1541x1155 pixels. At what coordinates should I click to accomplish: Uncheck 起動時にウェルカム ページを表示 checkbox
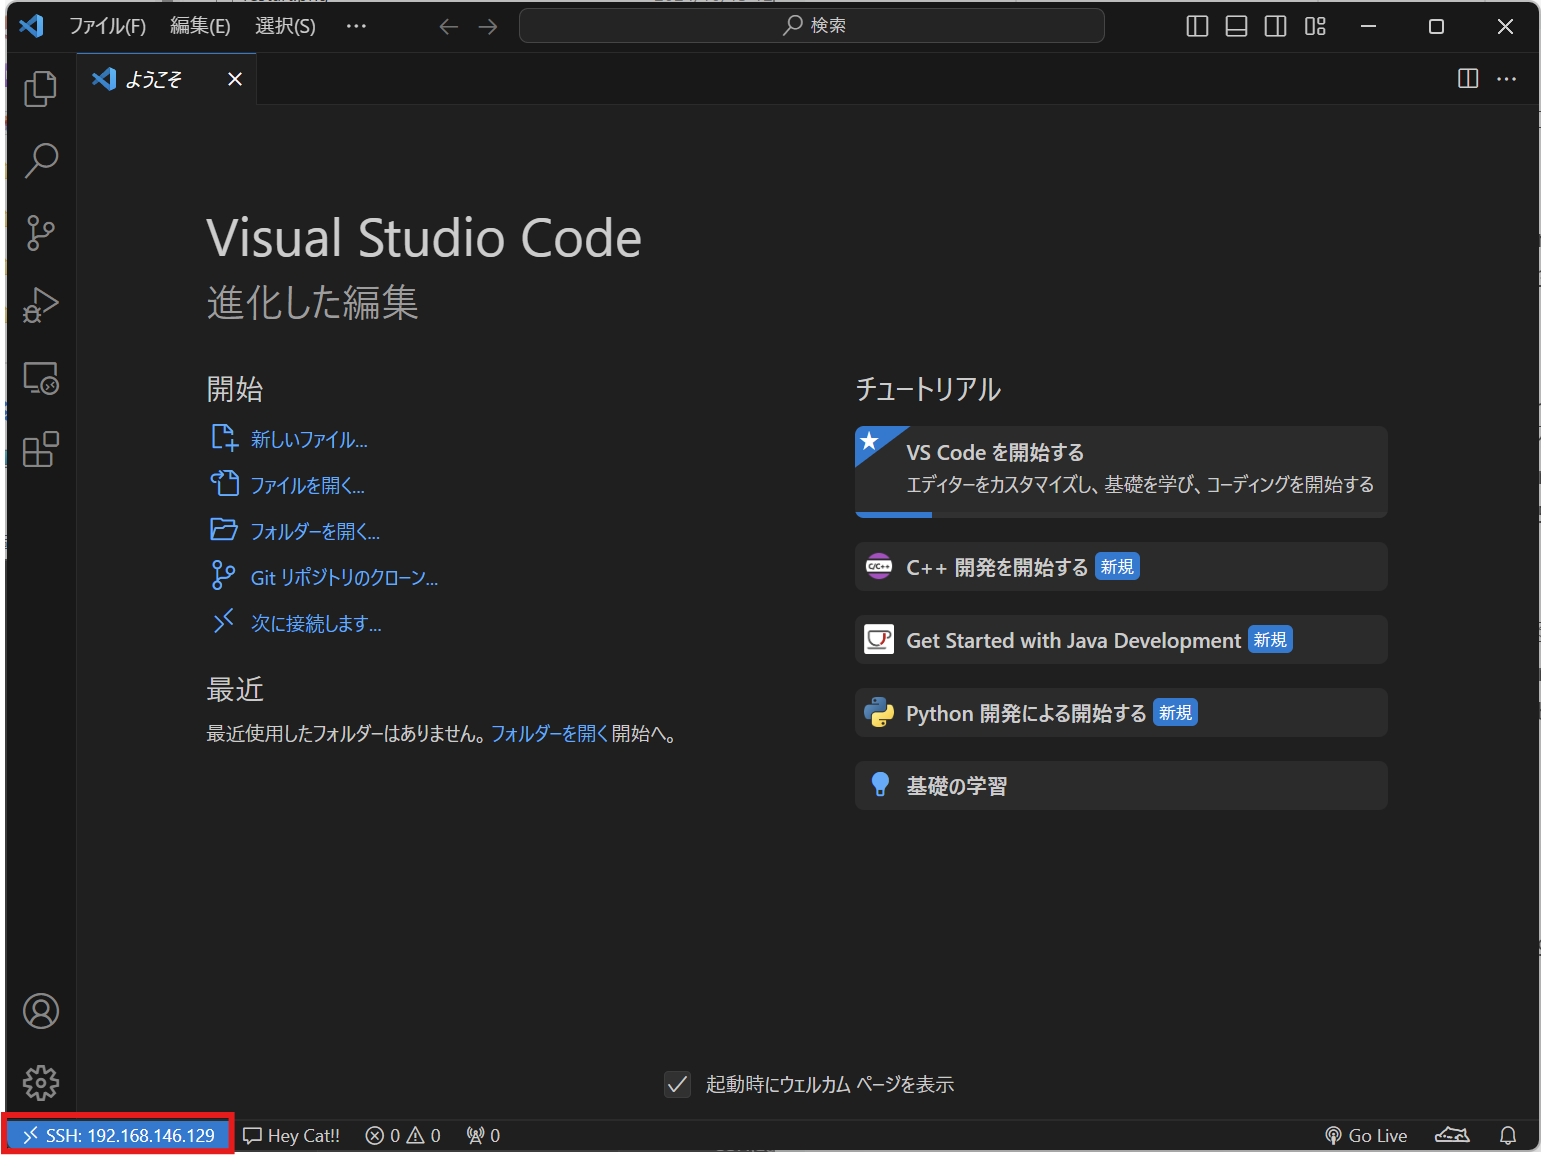[678, 1084]
